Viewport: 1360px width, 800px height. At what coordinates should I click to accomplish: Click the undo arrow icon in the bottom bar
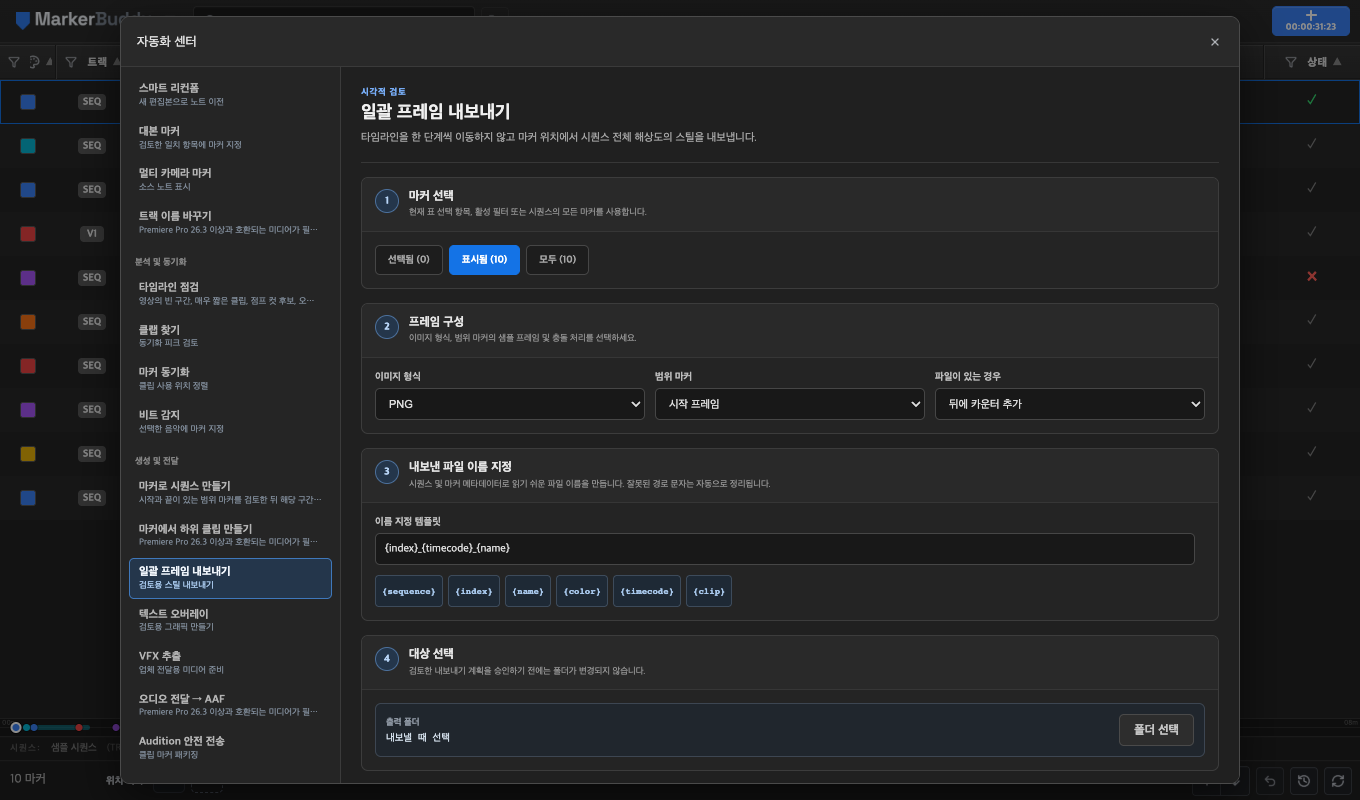[1270, 780]
